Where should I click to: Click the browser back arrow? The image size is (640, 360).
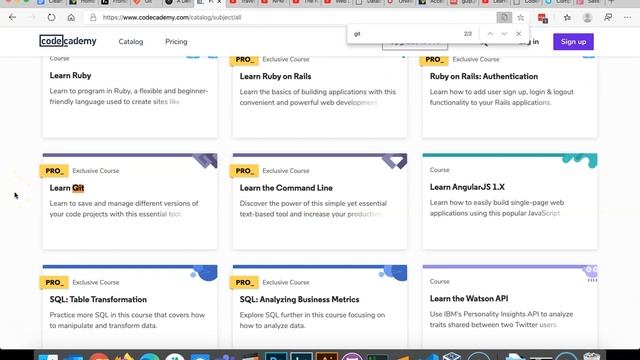coord(12,18)
